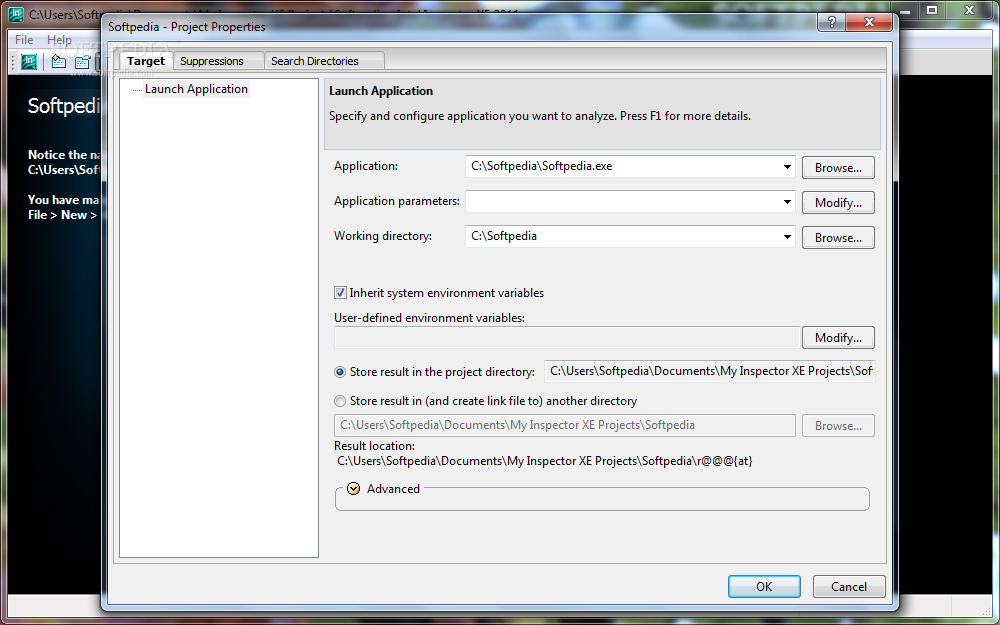Switch to the Target tab
The image size is (1000, 625).
pos(145,61)
